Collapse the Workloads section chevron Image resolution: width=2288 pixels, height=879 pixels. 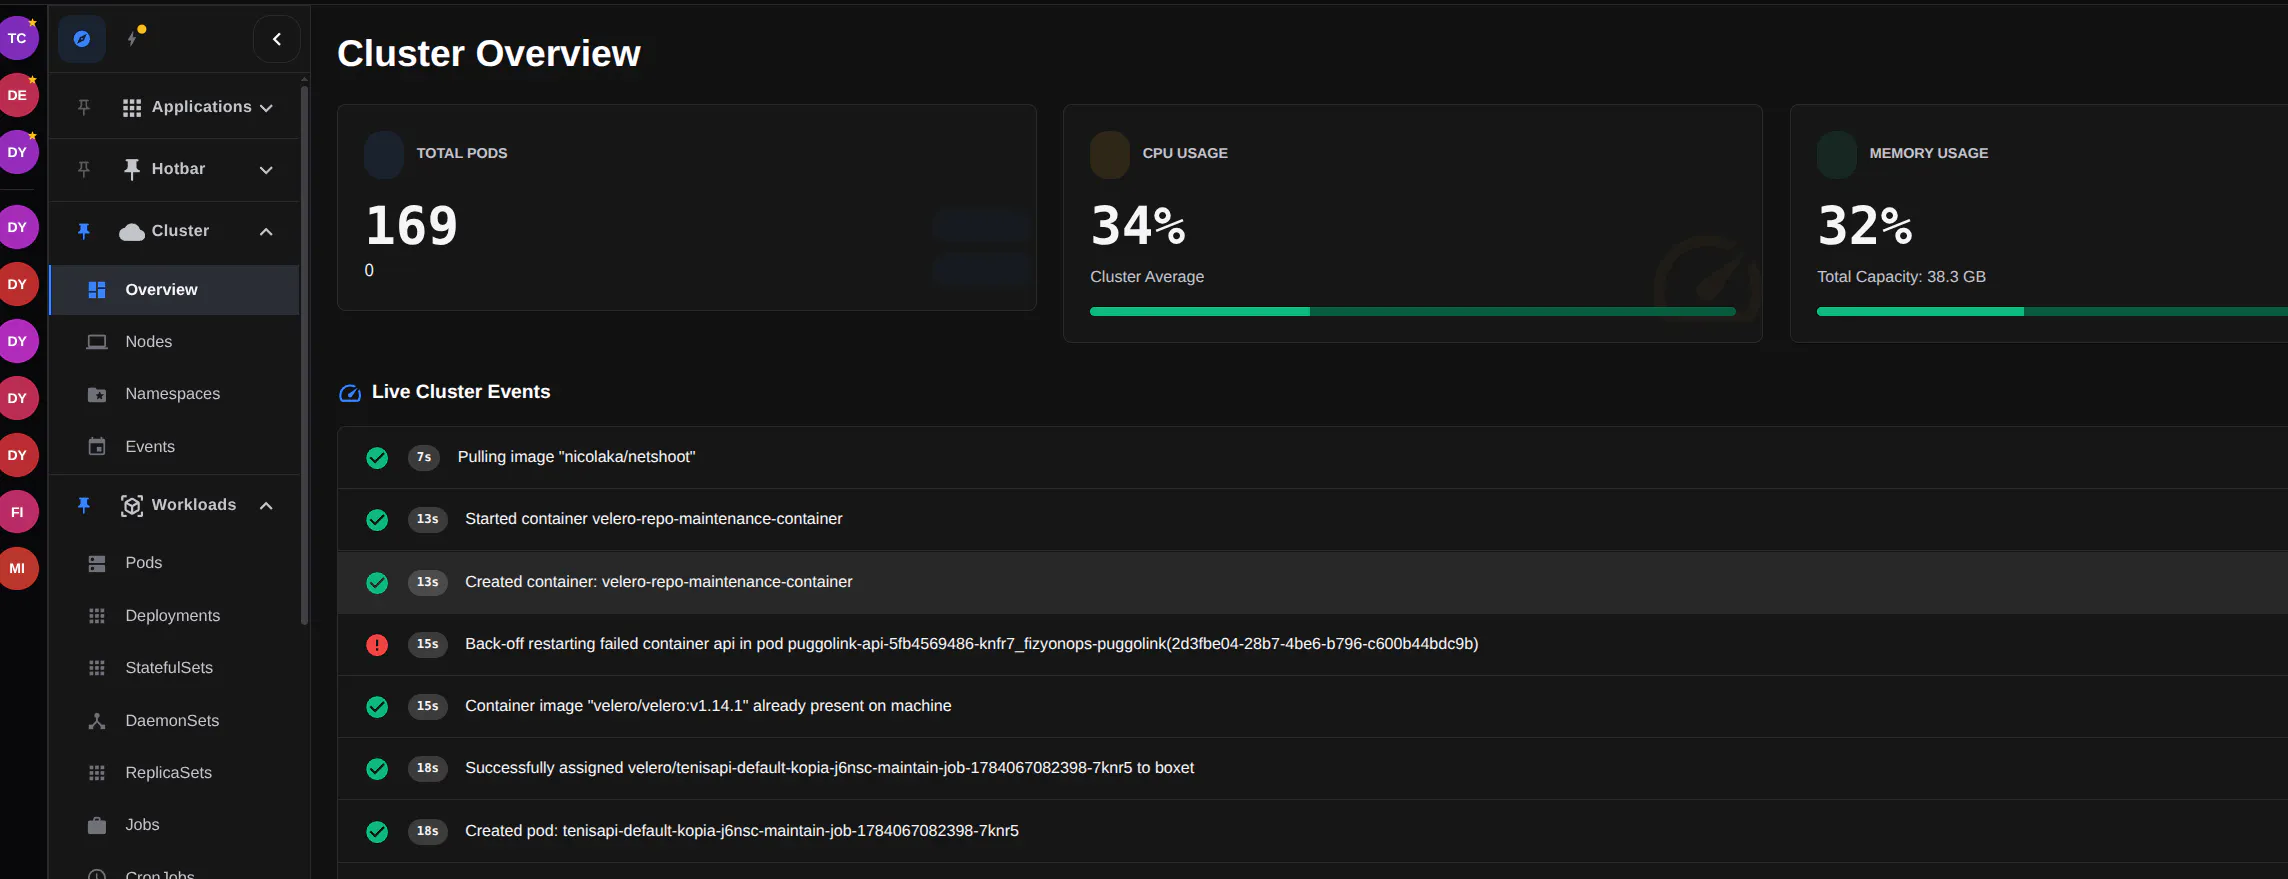coord(266,506)
